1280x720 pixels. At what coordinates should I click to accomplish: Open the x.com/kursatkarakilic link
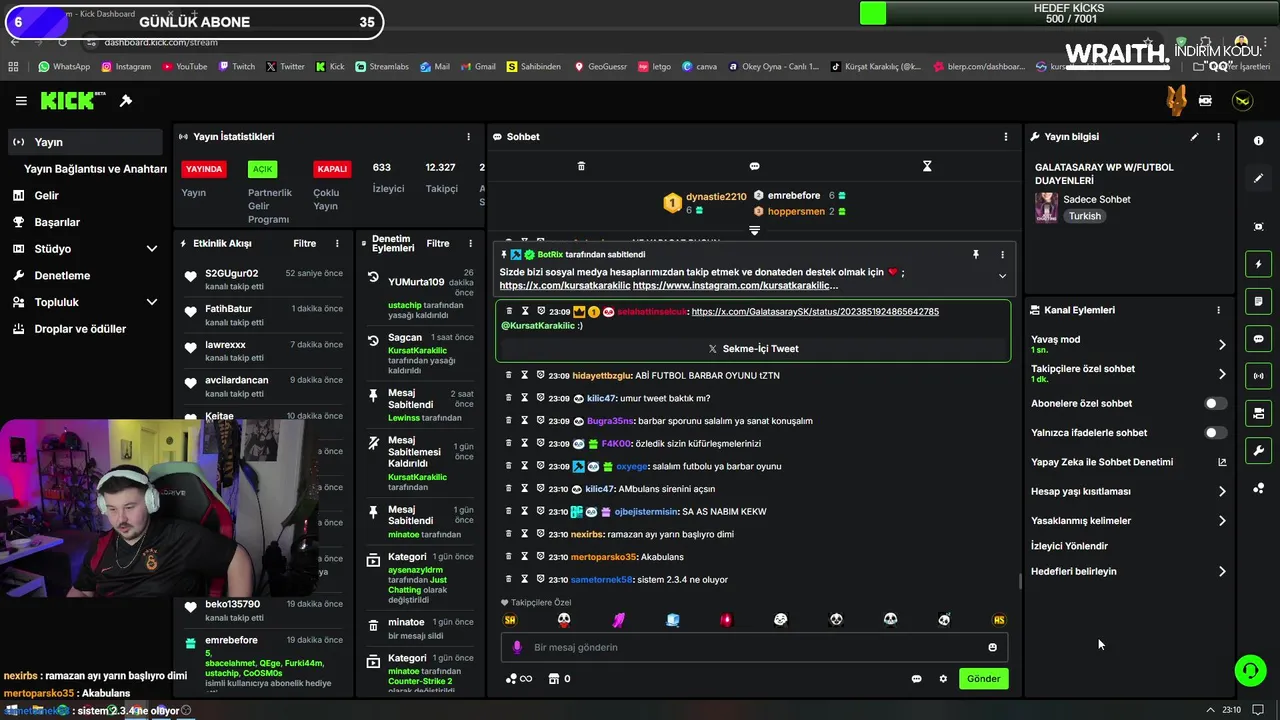click(x=565, y=286)
